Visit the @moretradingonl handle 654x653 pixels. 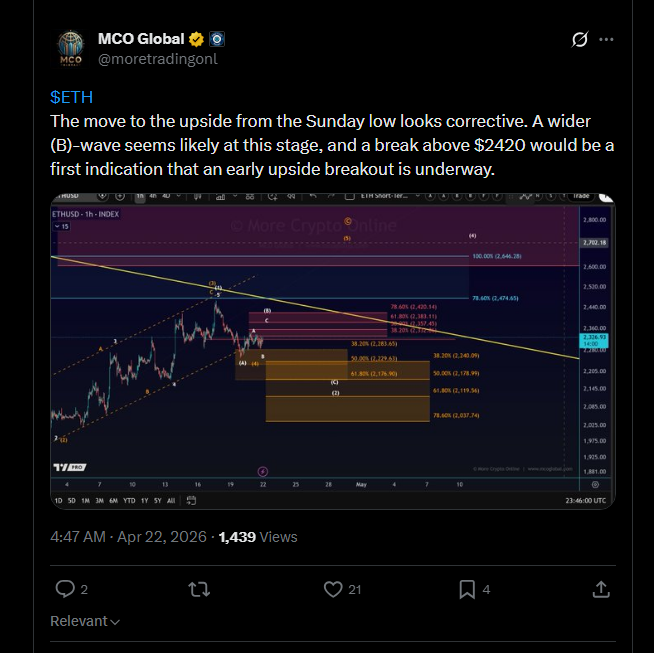(x=157, y=59)
